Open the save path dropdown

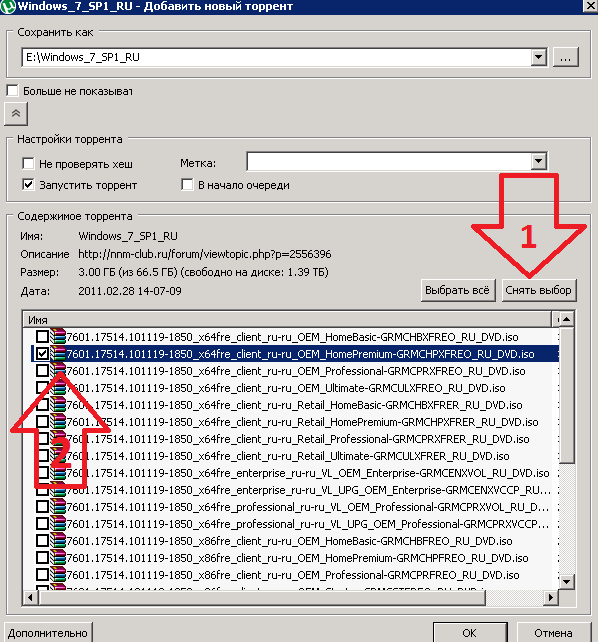(539, 57)
